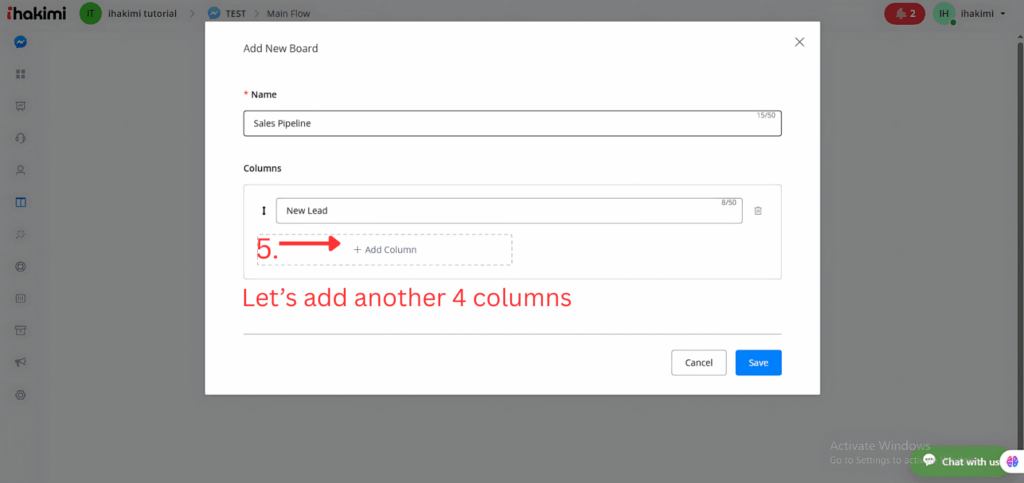Save the new board

(758, 363)
